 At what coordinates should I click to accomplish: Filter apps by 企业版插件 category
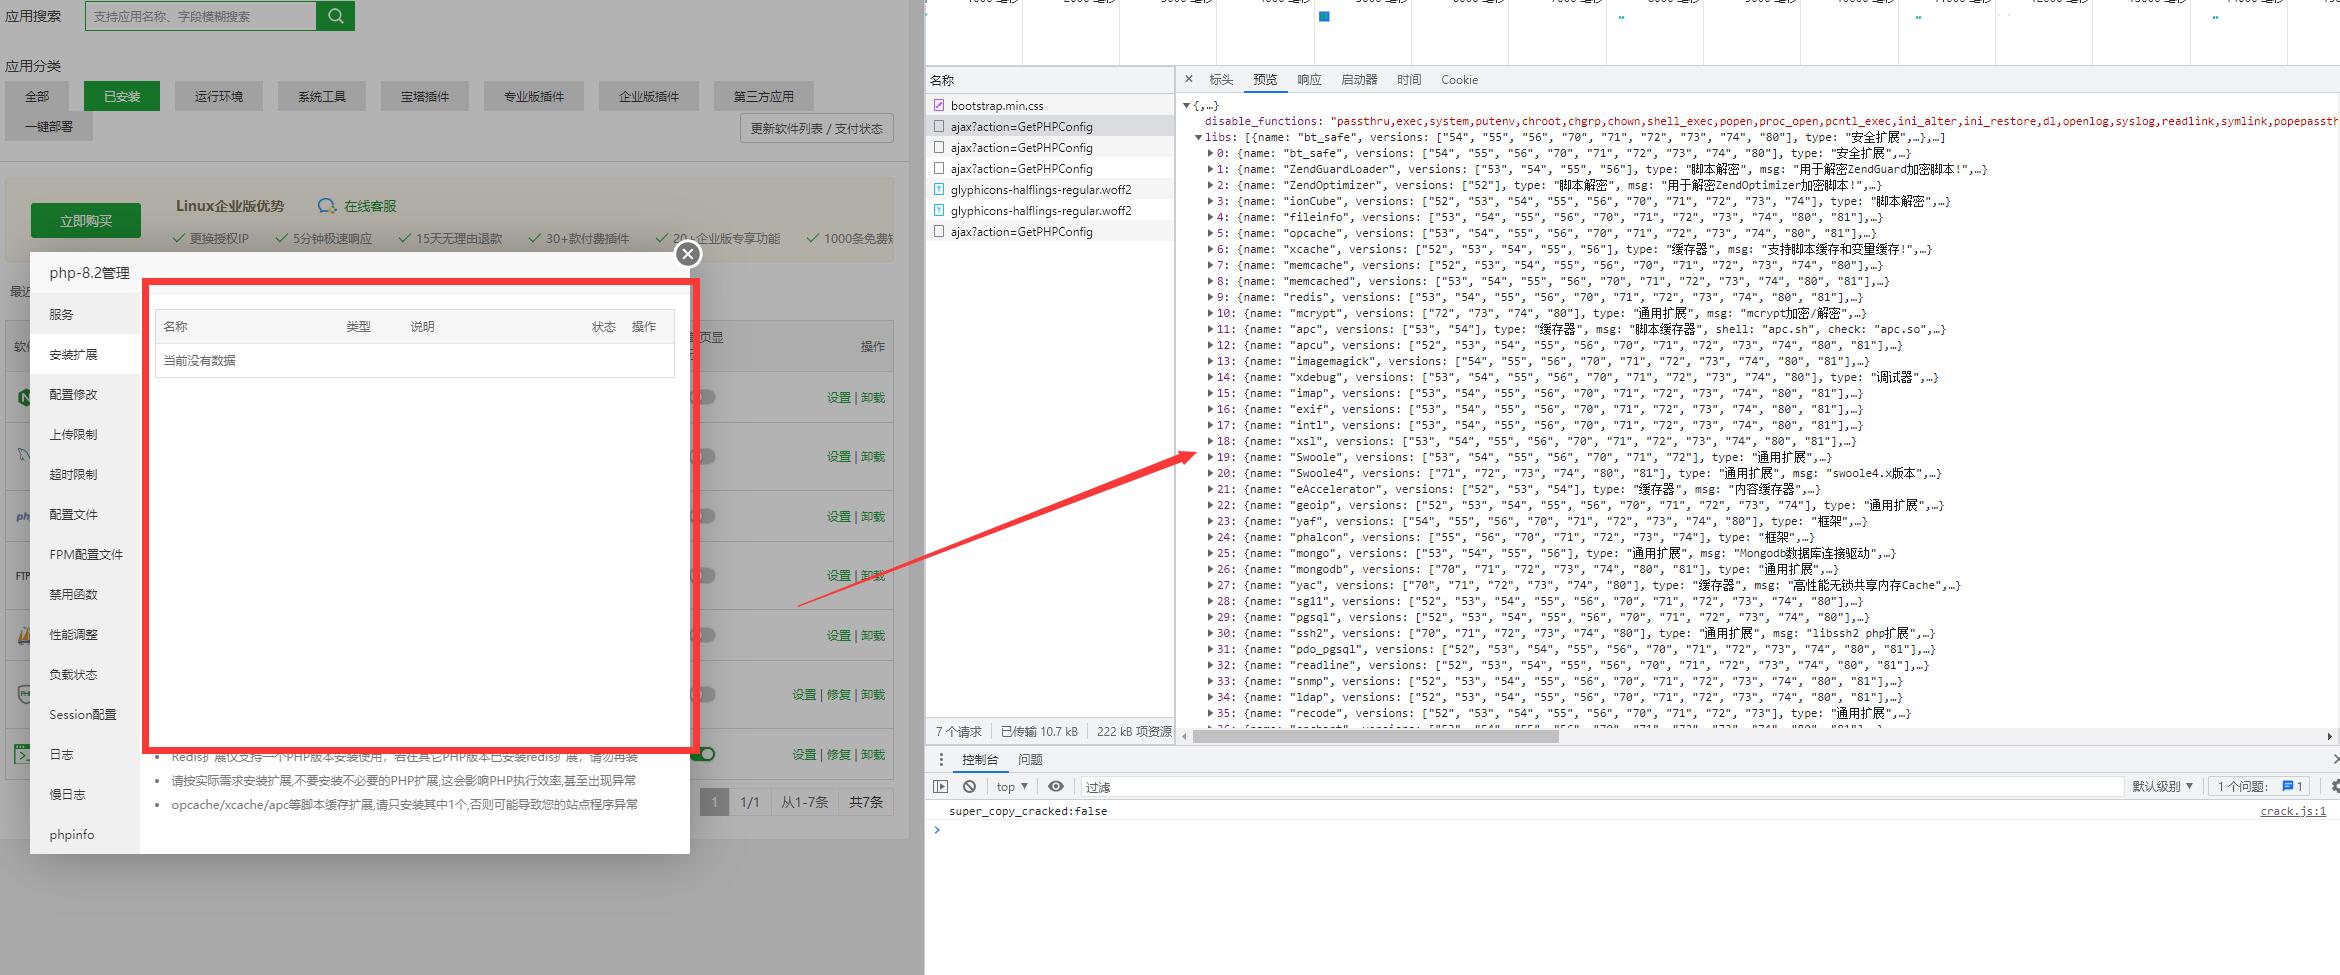649,96
